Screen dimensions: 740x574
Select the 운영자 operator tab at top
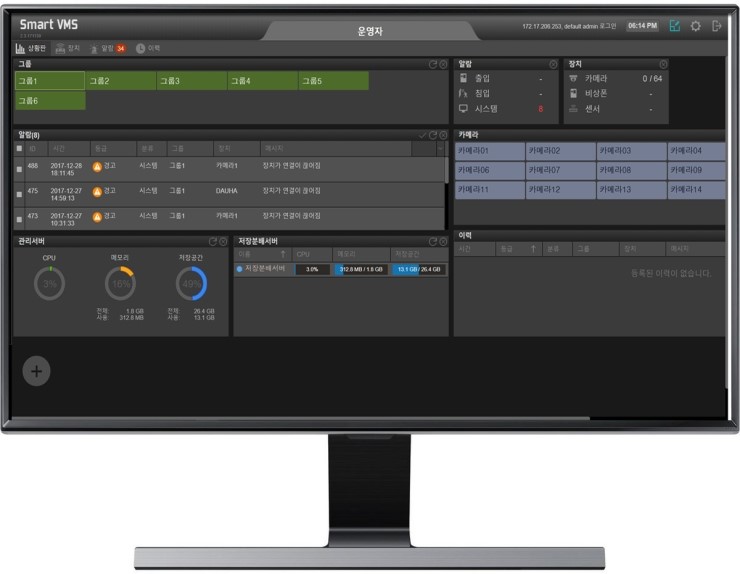[x=370, y=31]
